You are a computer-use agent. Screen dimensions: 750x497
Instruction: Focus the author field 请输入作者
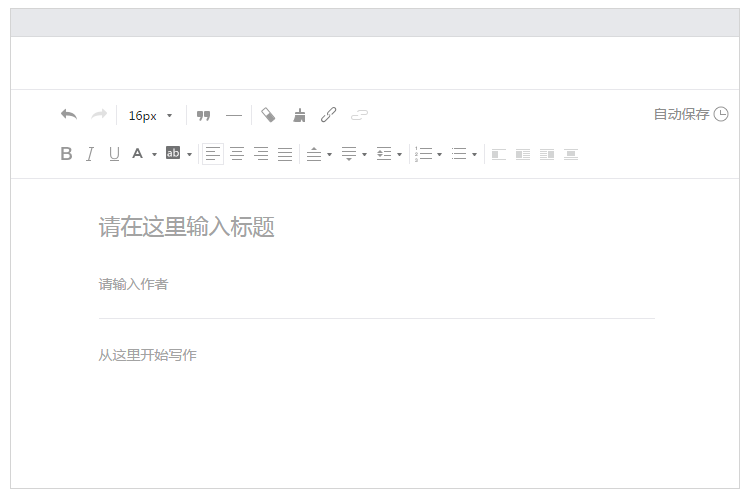click(x=133, y=285)
